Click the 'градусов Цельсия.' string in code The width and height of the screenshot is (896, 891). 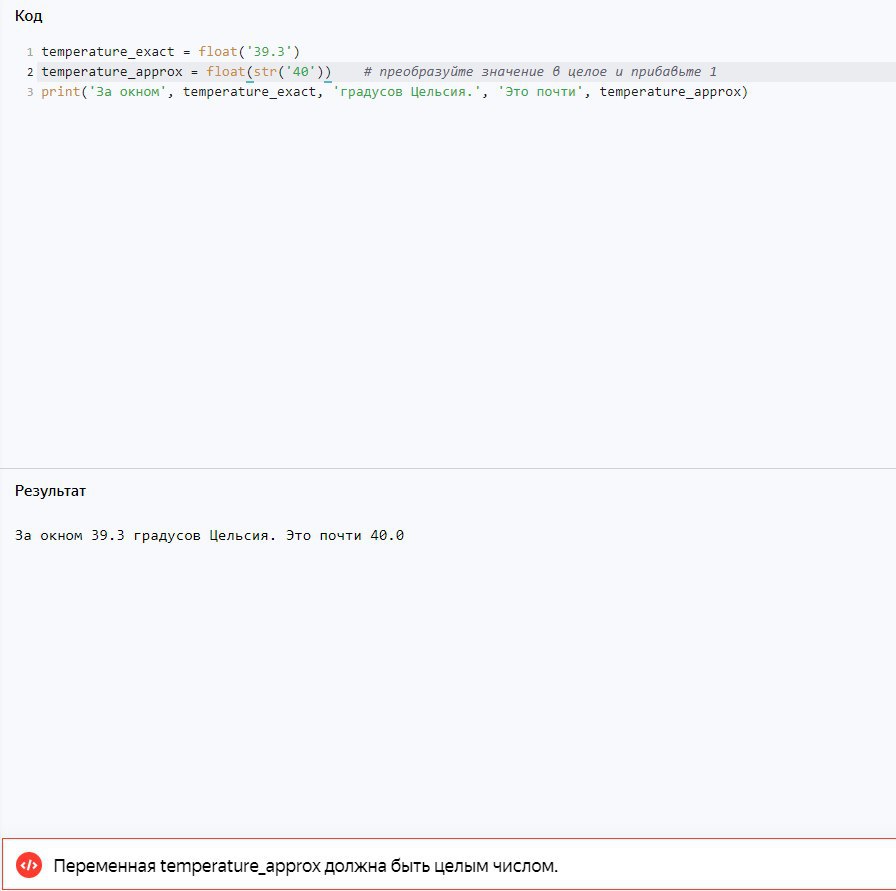tap(406, 91)
